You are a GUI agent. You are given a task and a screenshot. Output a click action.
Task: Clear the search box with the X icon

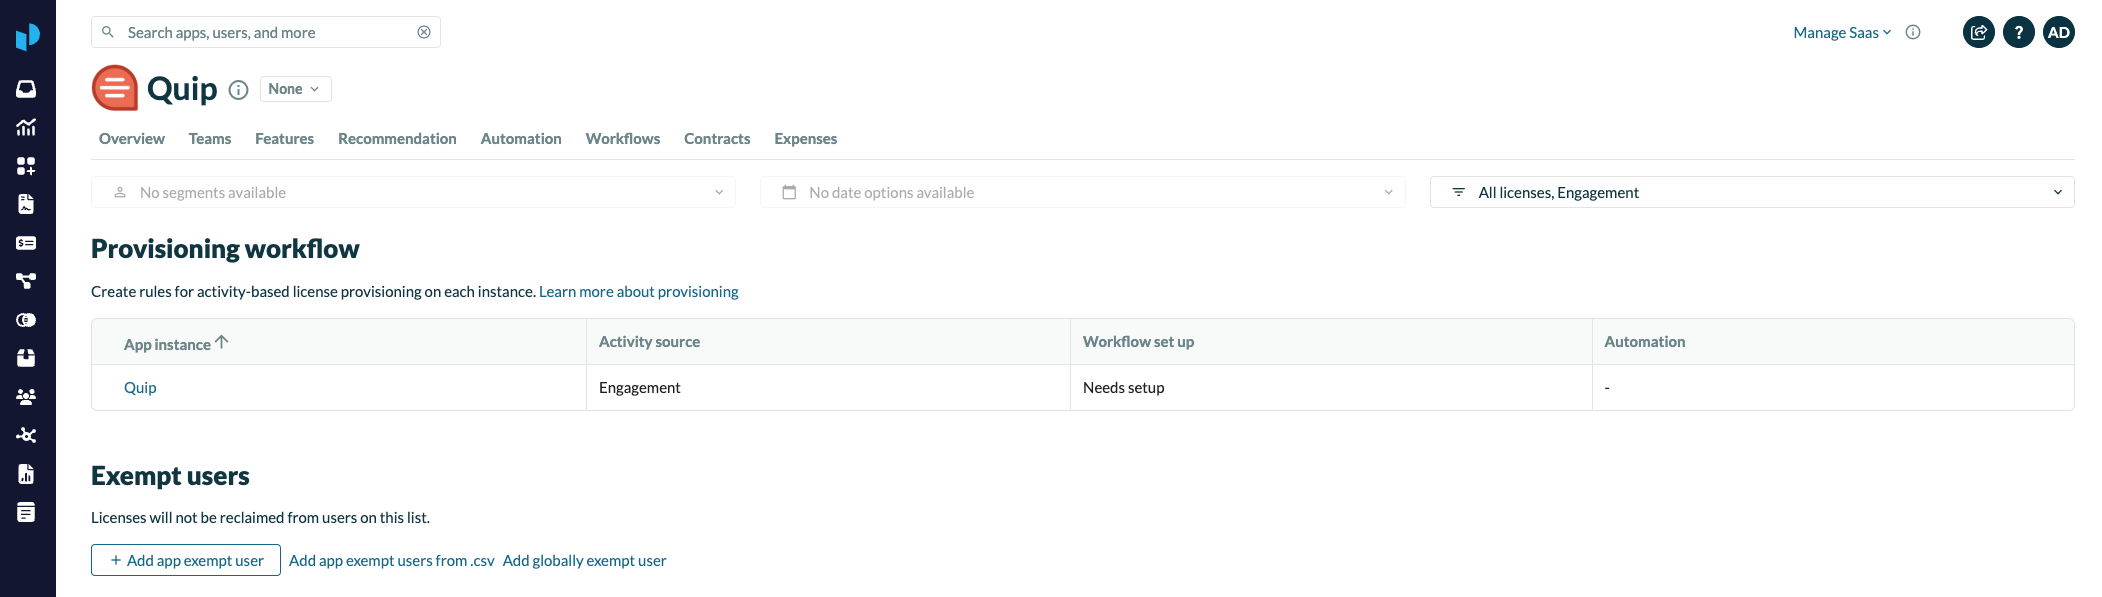click(424, 32)
